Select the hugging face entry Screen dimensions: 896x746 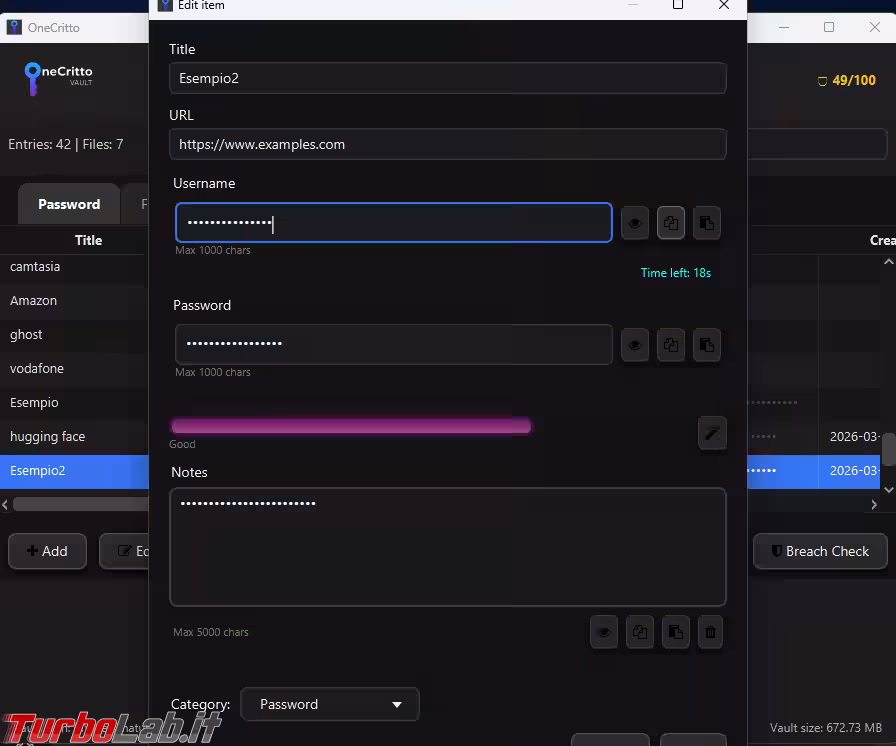pyautogui.click(x=48, y=437)
